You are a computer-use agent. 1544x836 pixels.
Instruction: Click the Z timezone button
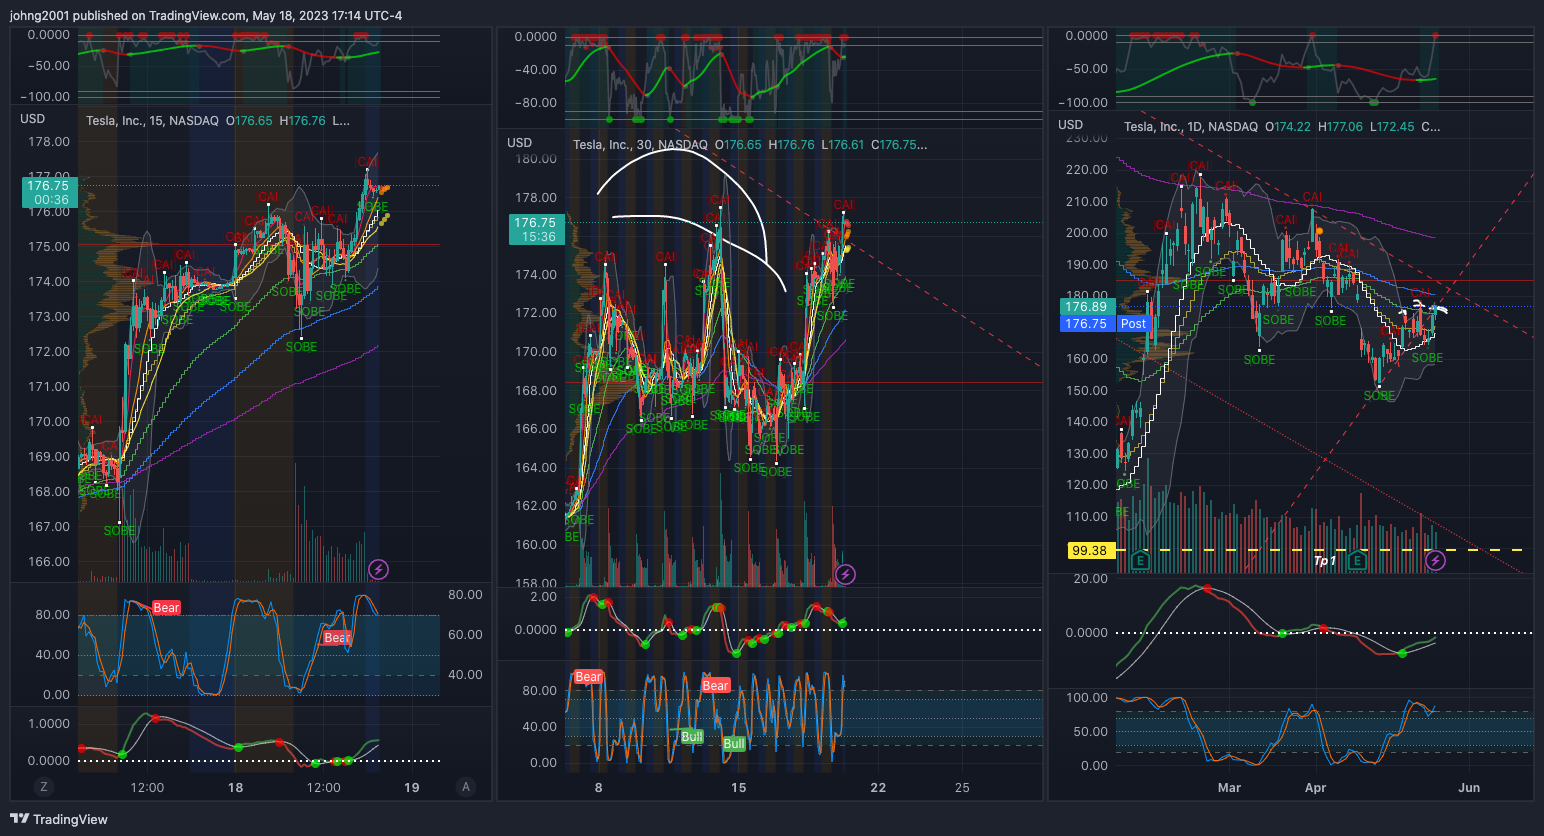[x=43, y=787]
